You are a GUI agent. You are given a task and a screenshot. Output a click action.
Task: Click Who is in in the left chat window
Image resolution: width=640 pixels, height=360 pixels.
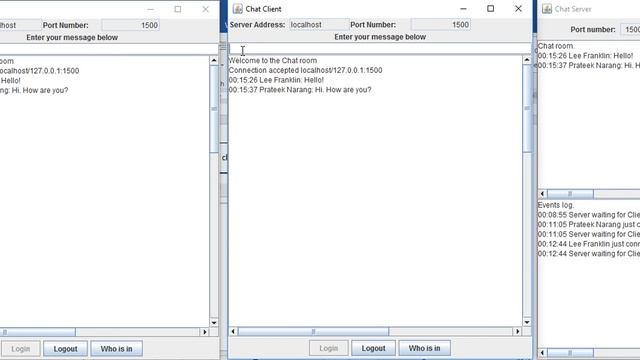coord(116,349)
